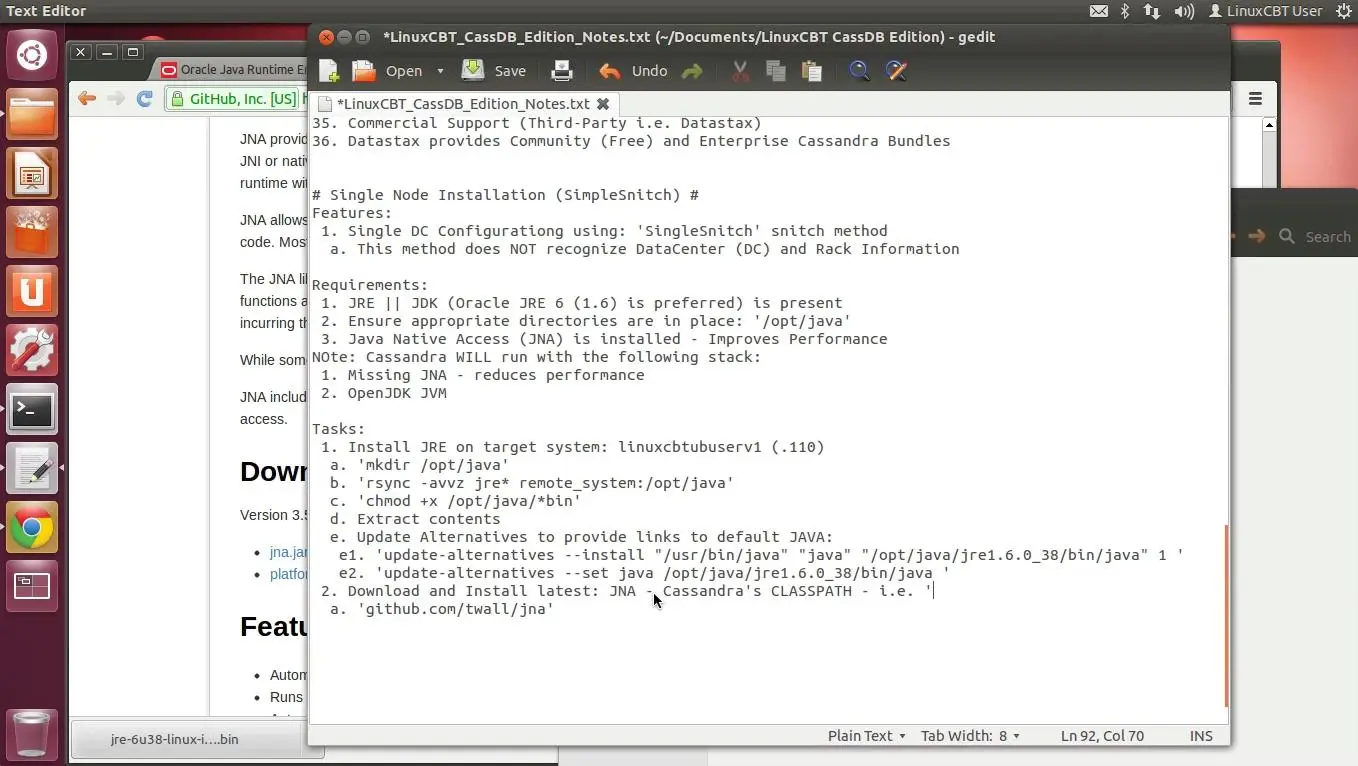The image size is (1358, 766).
Task: Open the Chrome hamburger menu
Action: (1255, 99)
